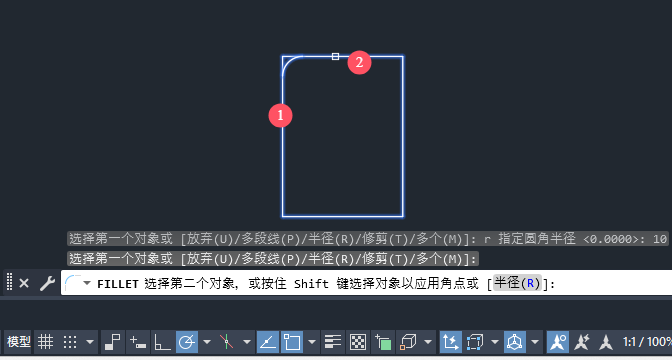Viewport: 672px width, 360px height.
Task: Toggle object snap tracking icon
Action: click(267, 342)
